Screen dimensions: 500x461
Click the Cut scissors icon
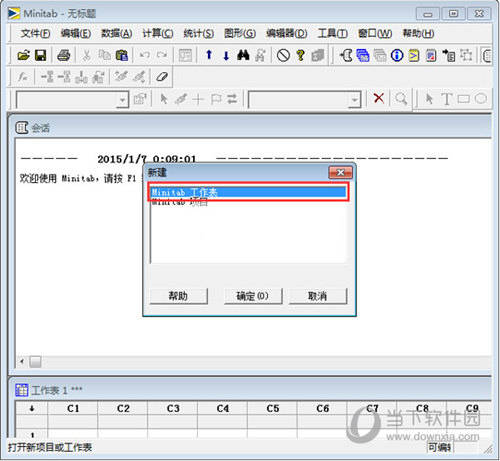tap(87, 55)
